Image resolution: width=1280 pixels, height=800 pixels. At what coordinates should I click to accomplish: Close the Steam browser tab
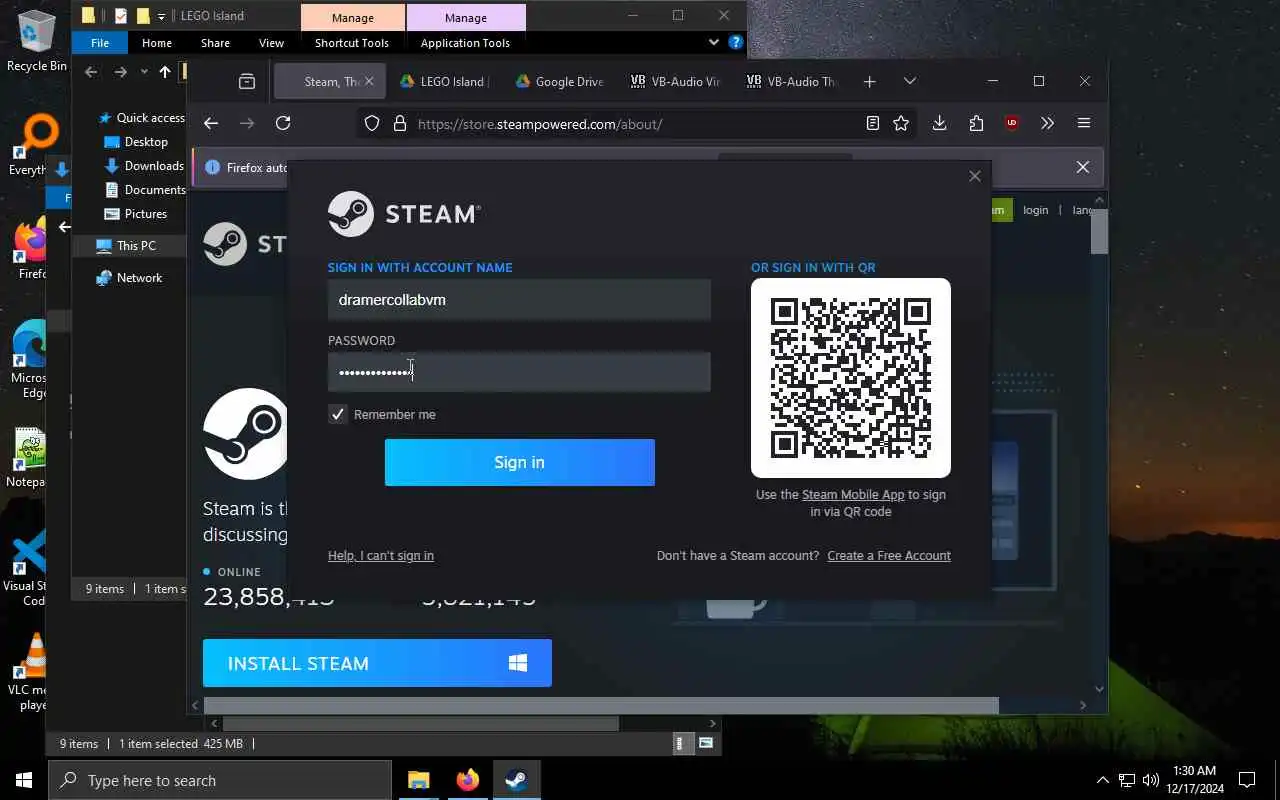point(369,82)
